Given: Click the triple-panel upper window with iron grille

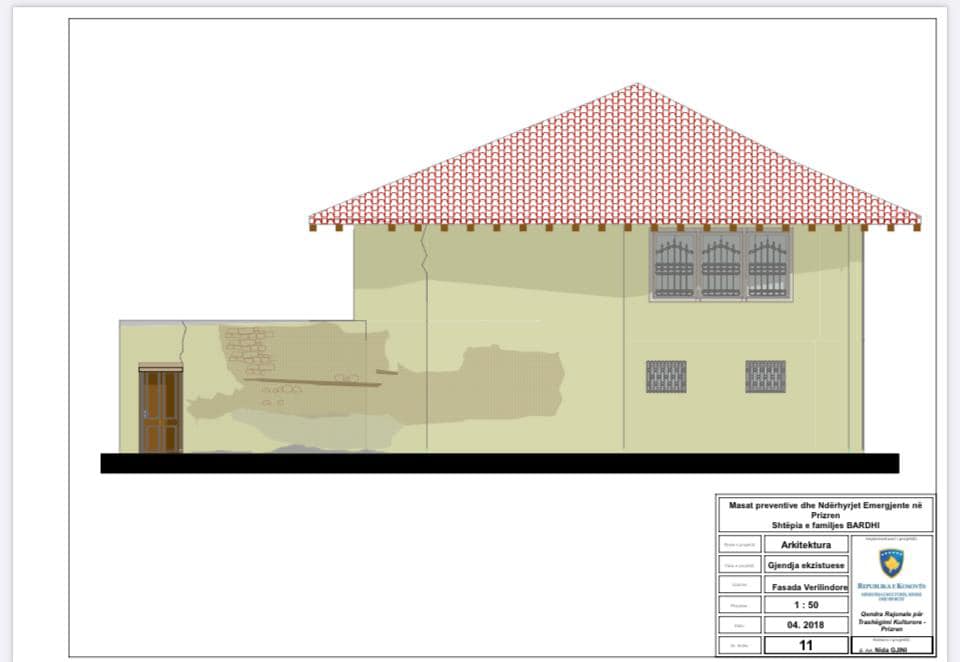Looking at the screenshot, I should pos(721,265).
